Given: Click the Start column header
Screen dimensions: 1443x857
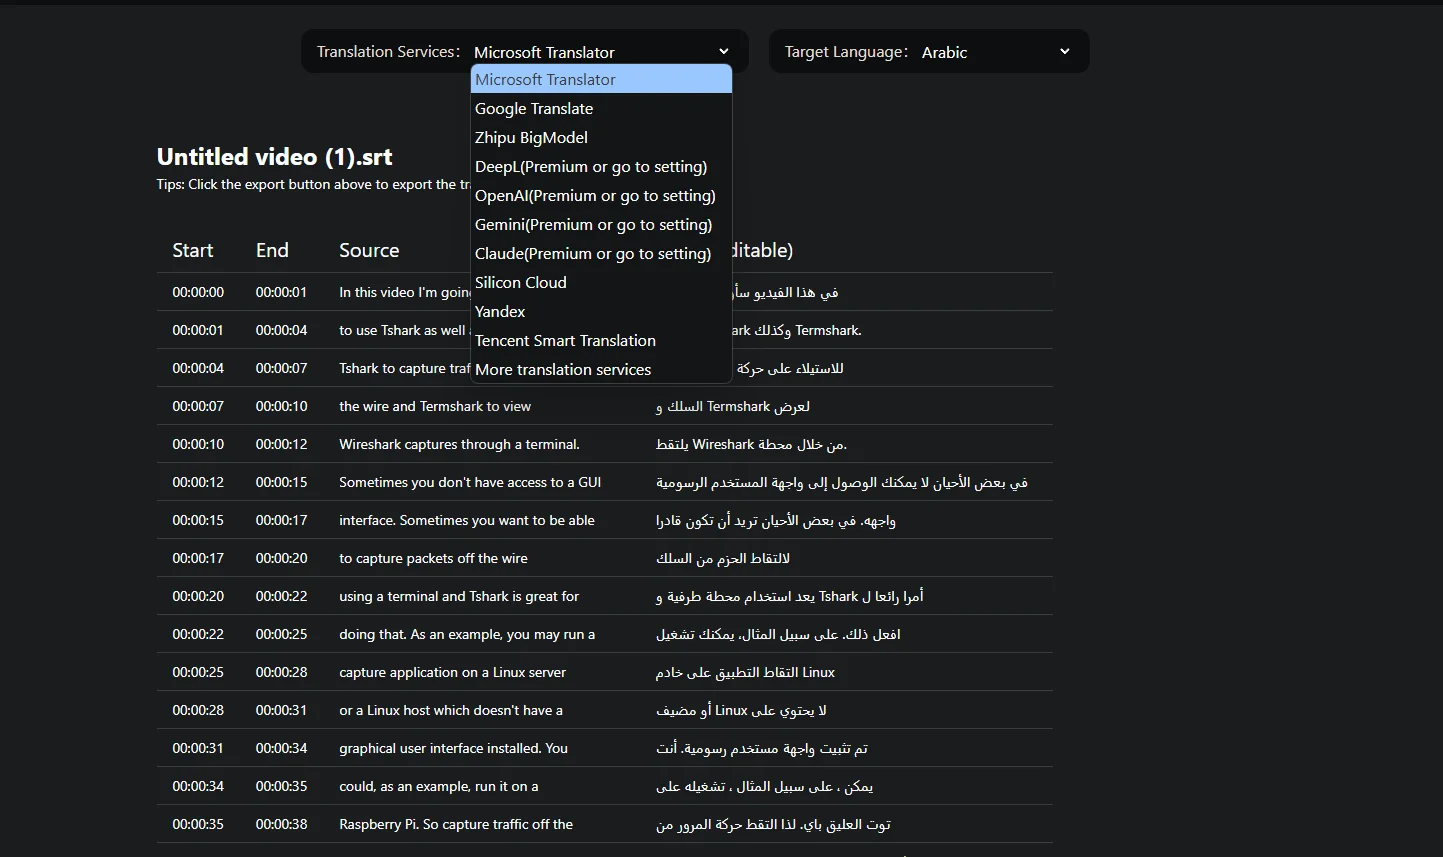Looking at the screenshot, I should [193, 250].
